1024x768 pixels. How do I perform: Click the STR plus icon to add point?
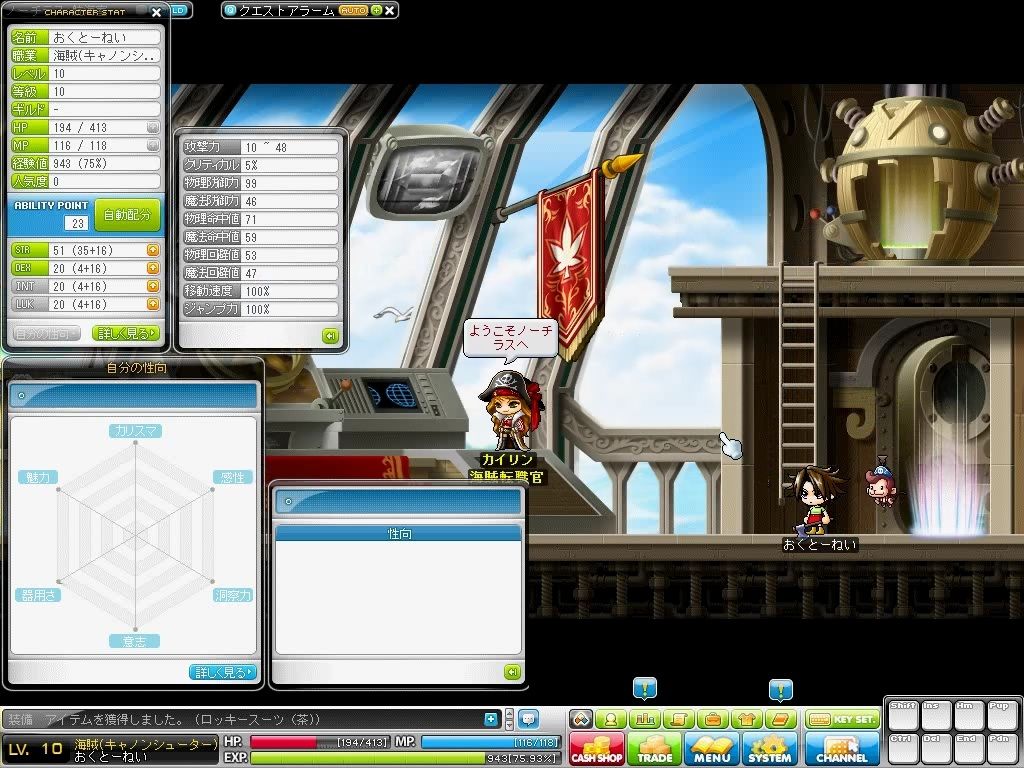point(153,250)
